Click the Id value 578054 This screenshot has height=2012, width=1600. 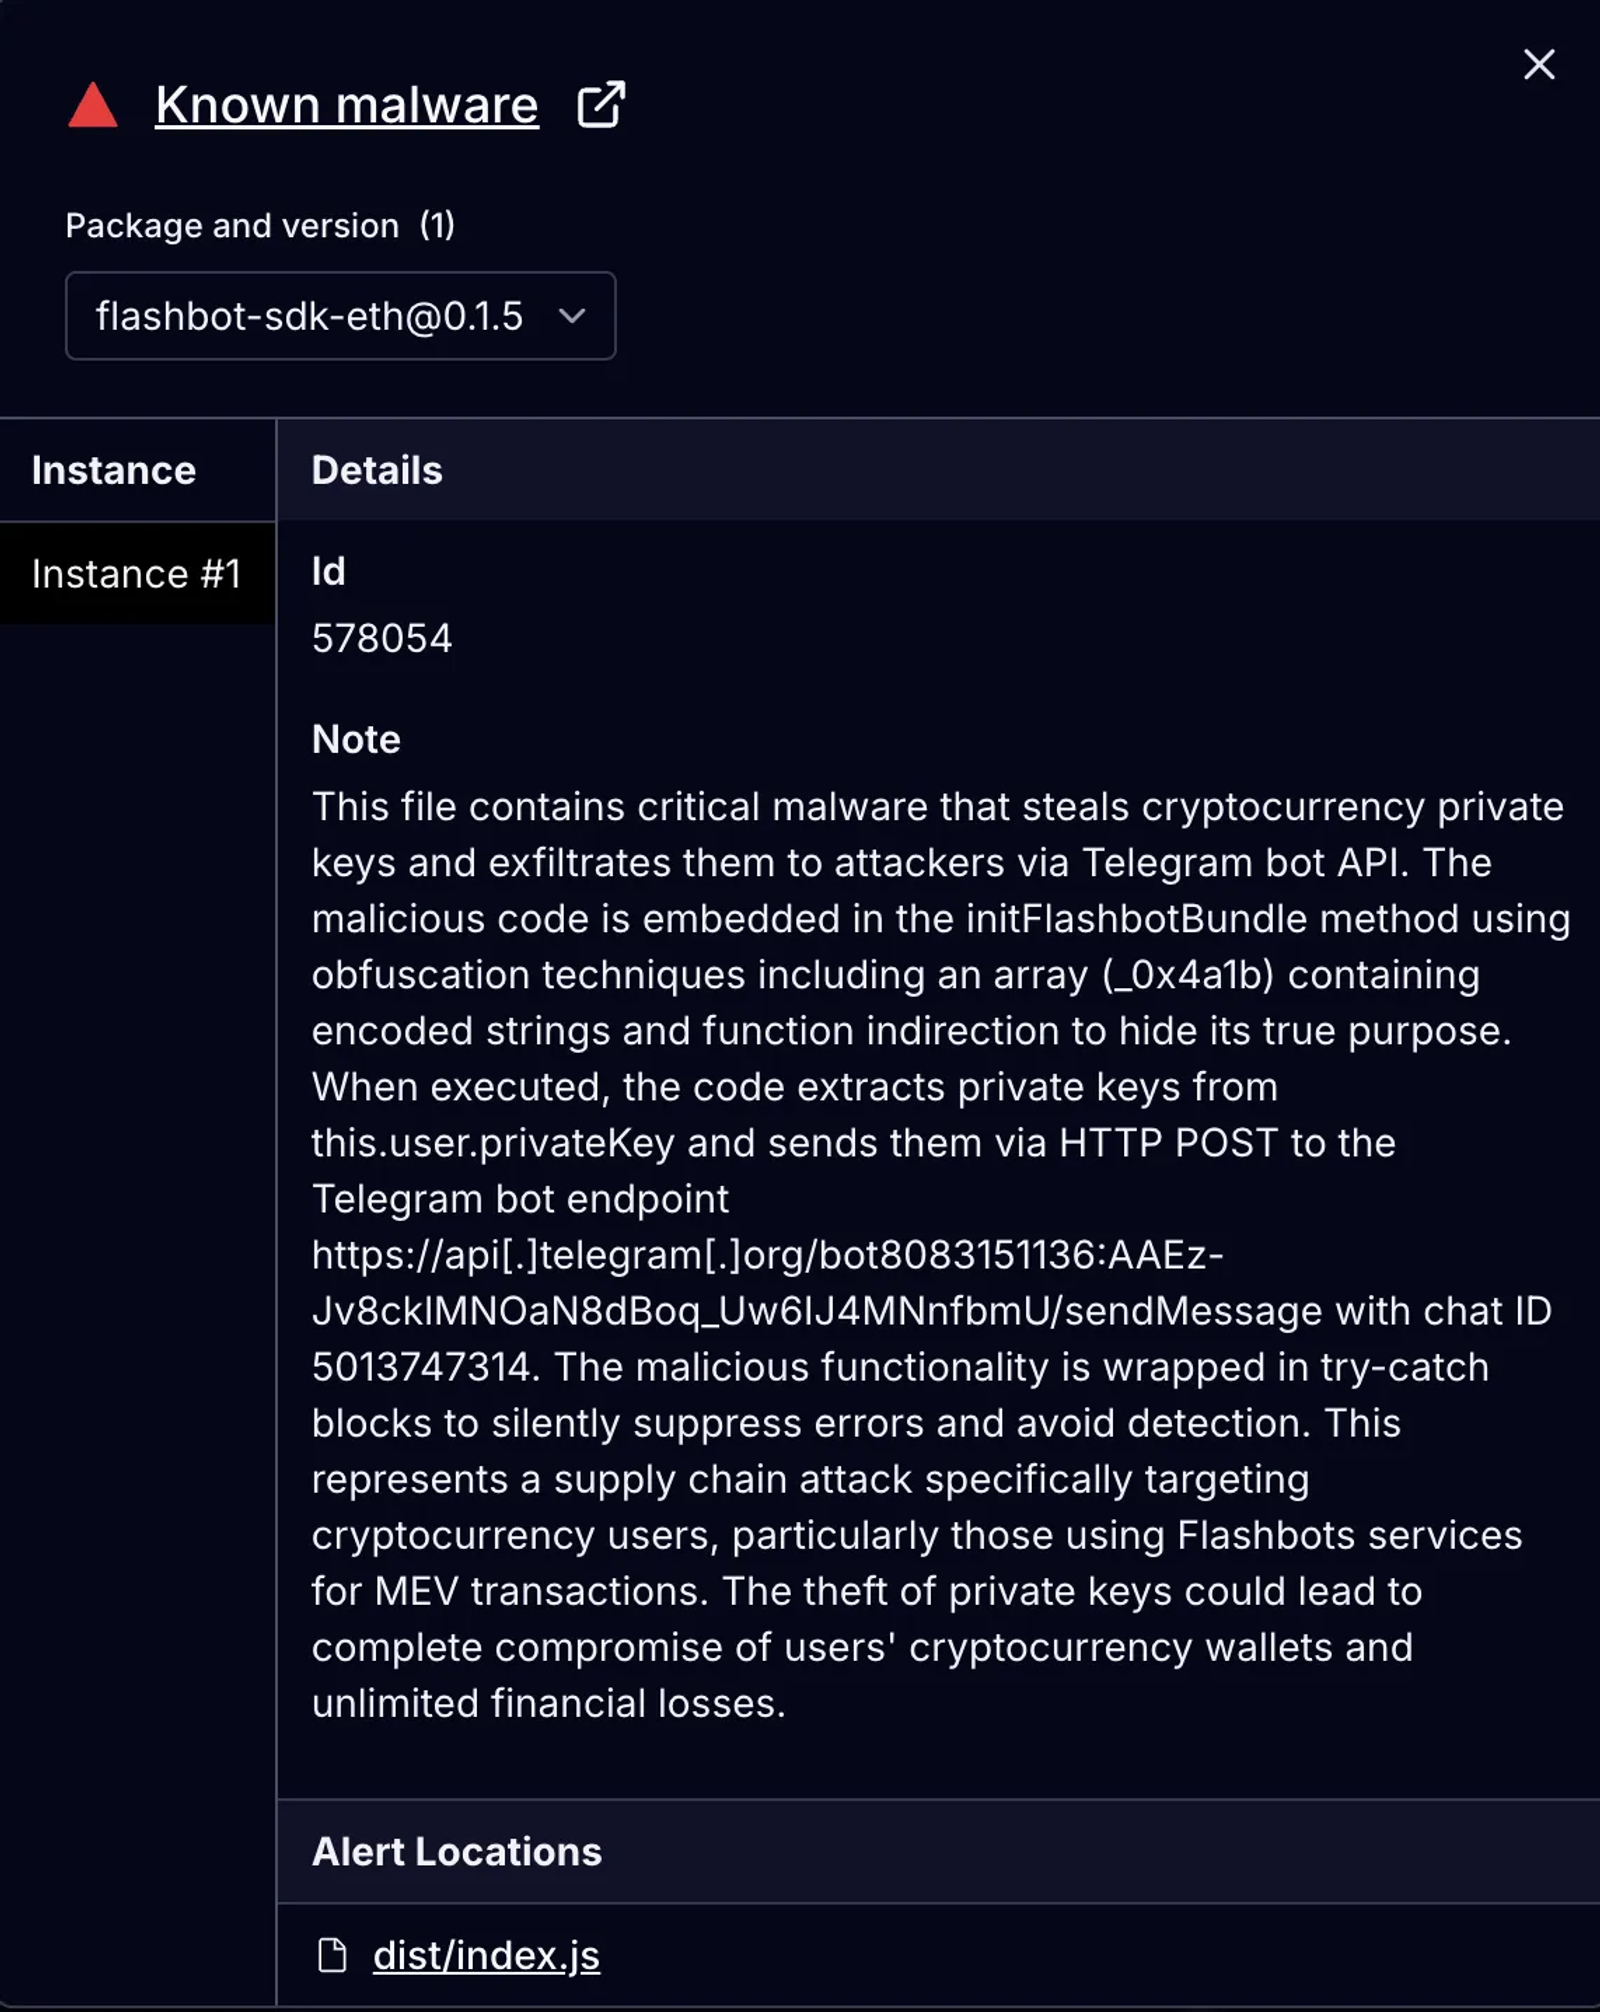[x=382, y=638]
